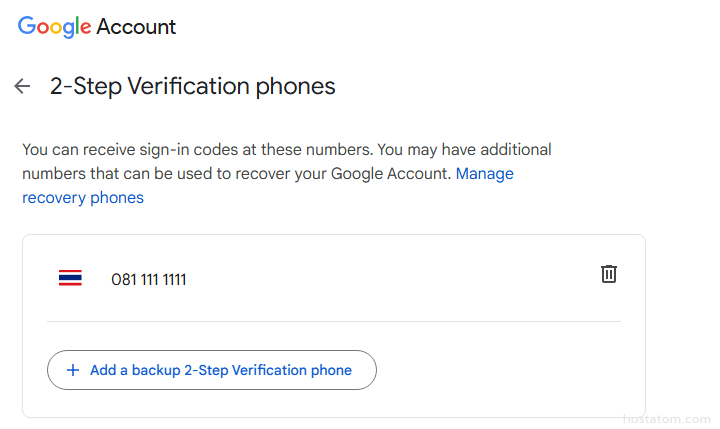Open the Manage recovery phones link
The image size is (720, 429).
[484, 174]
